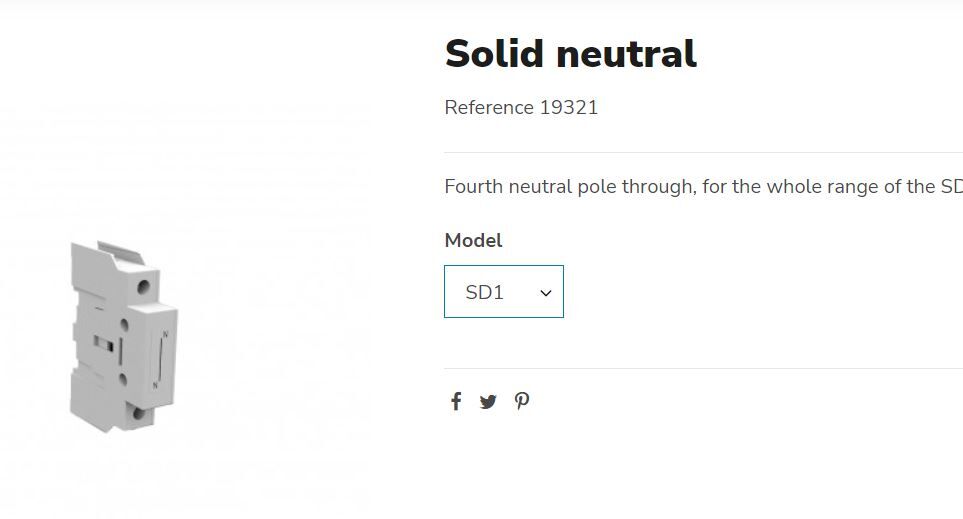Viewport: 963px width, 519px height.
Task: Click the top terminal hole of pictured module
Action: click(144, 286)
